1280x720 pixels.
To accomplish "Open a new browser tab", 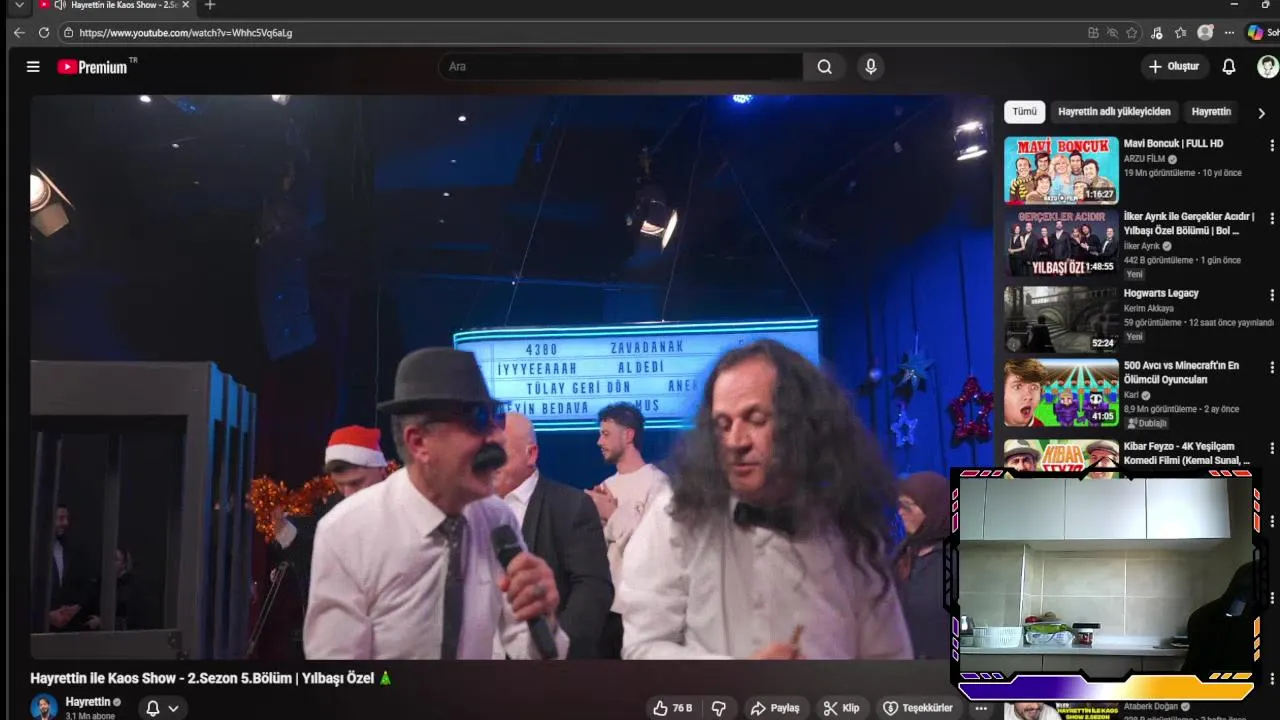I will point(210,5).
